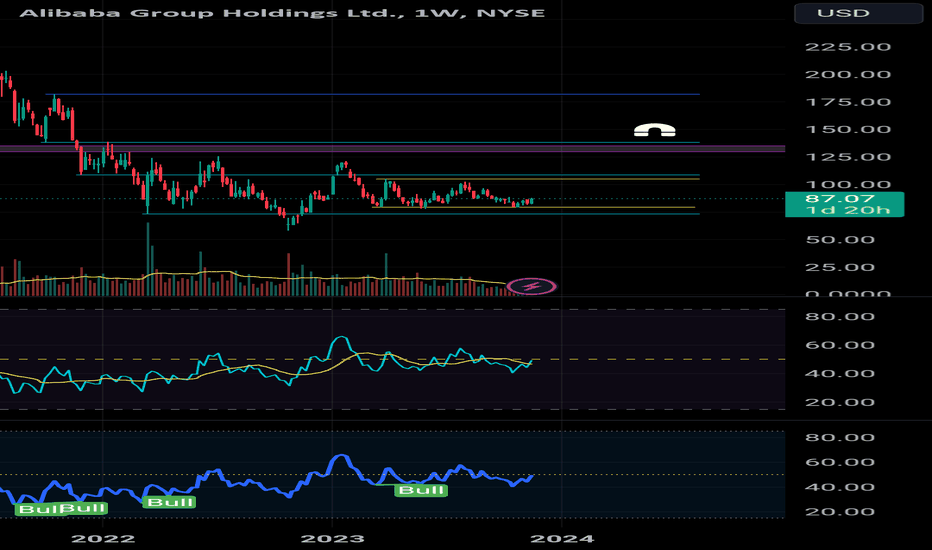Click the Alibaba Group Holdings chart title
The height and width of the screenshot is (550, 932).
click(282, 12)
